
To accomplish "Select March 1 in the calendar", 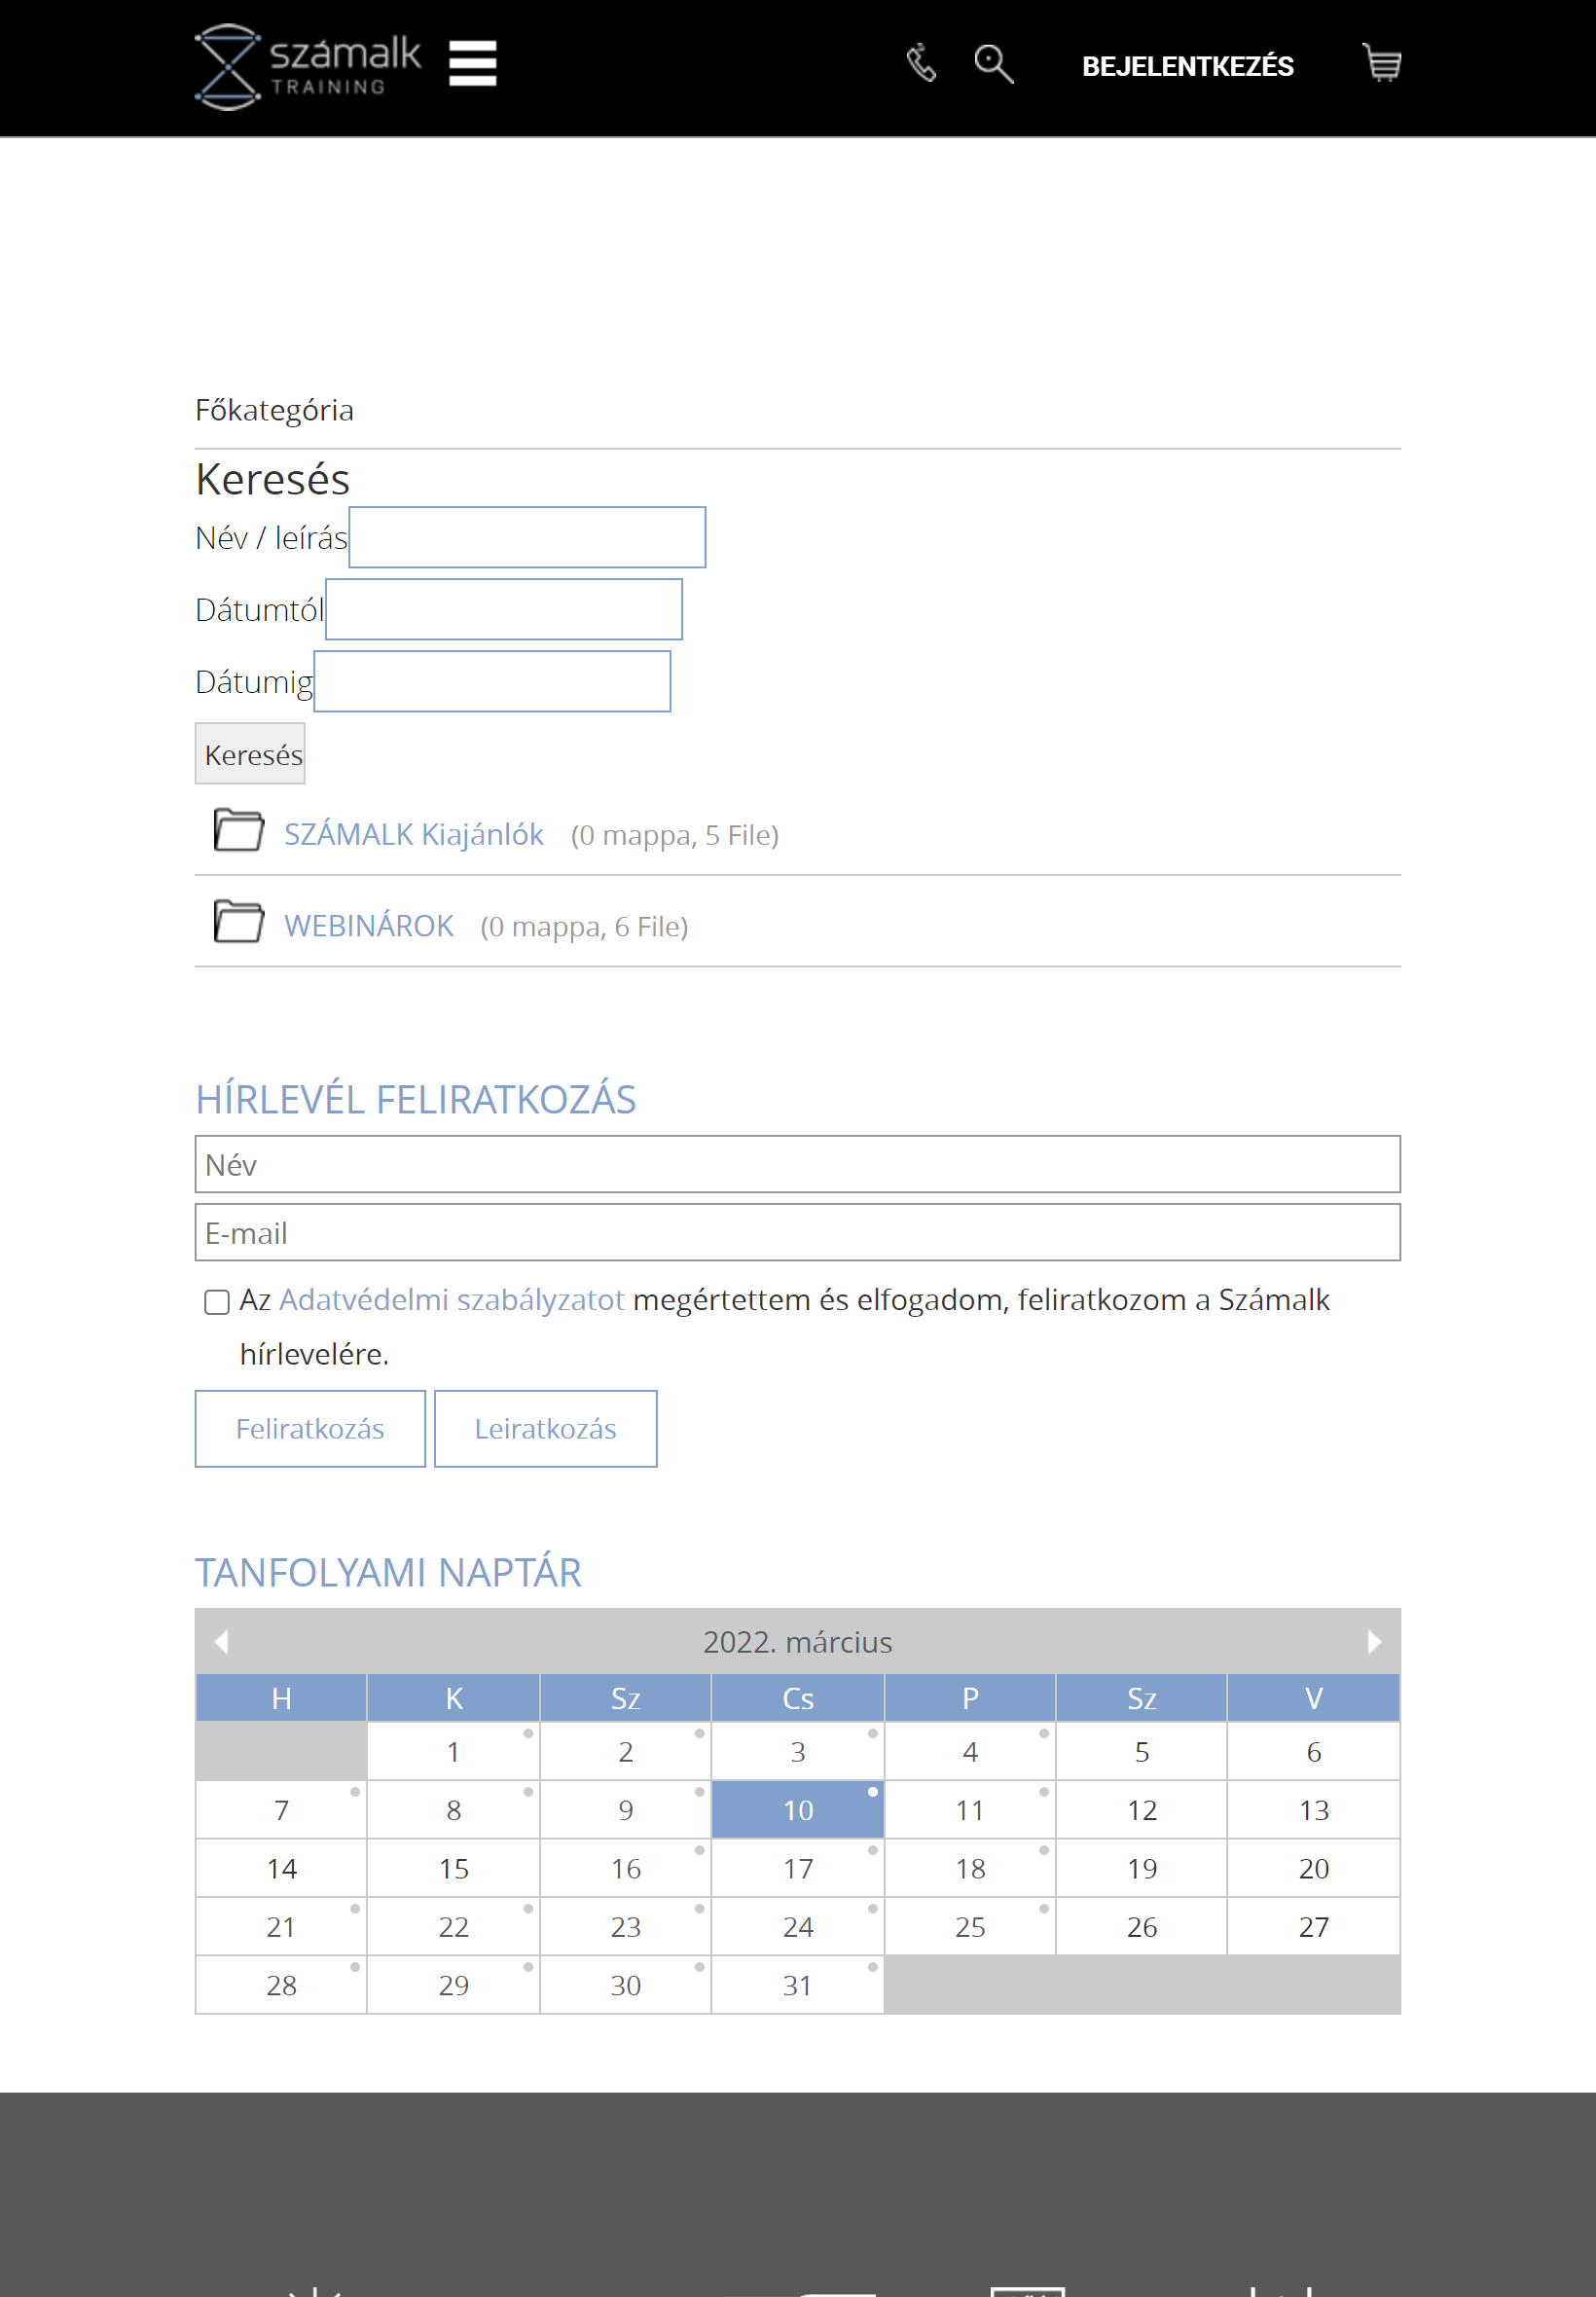I will tap(453, 1751).
